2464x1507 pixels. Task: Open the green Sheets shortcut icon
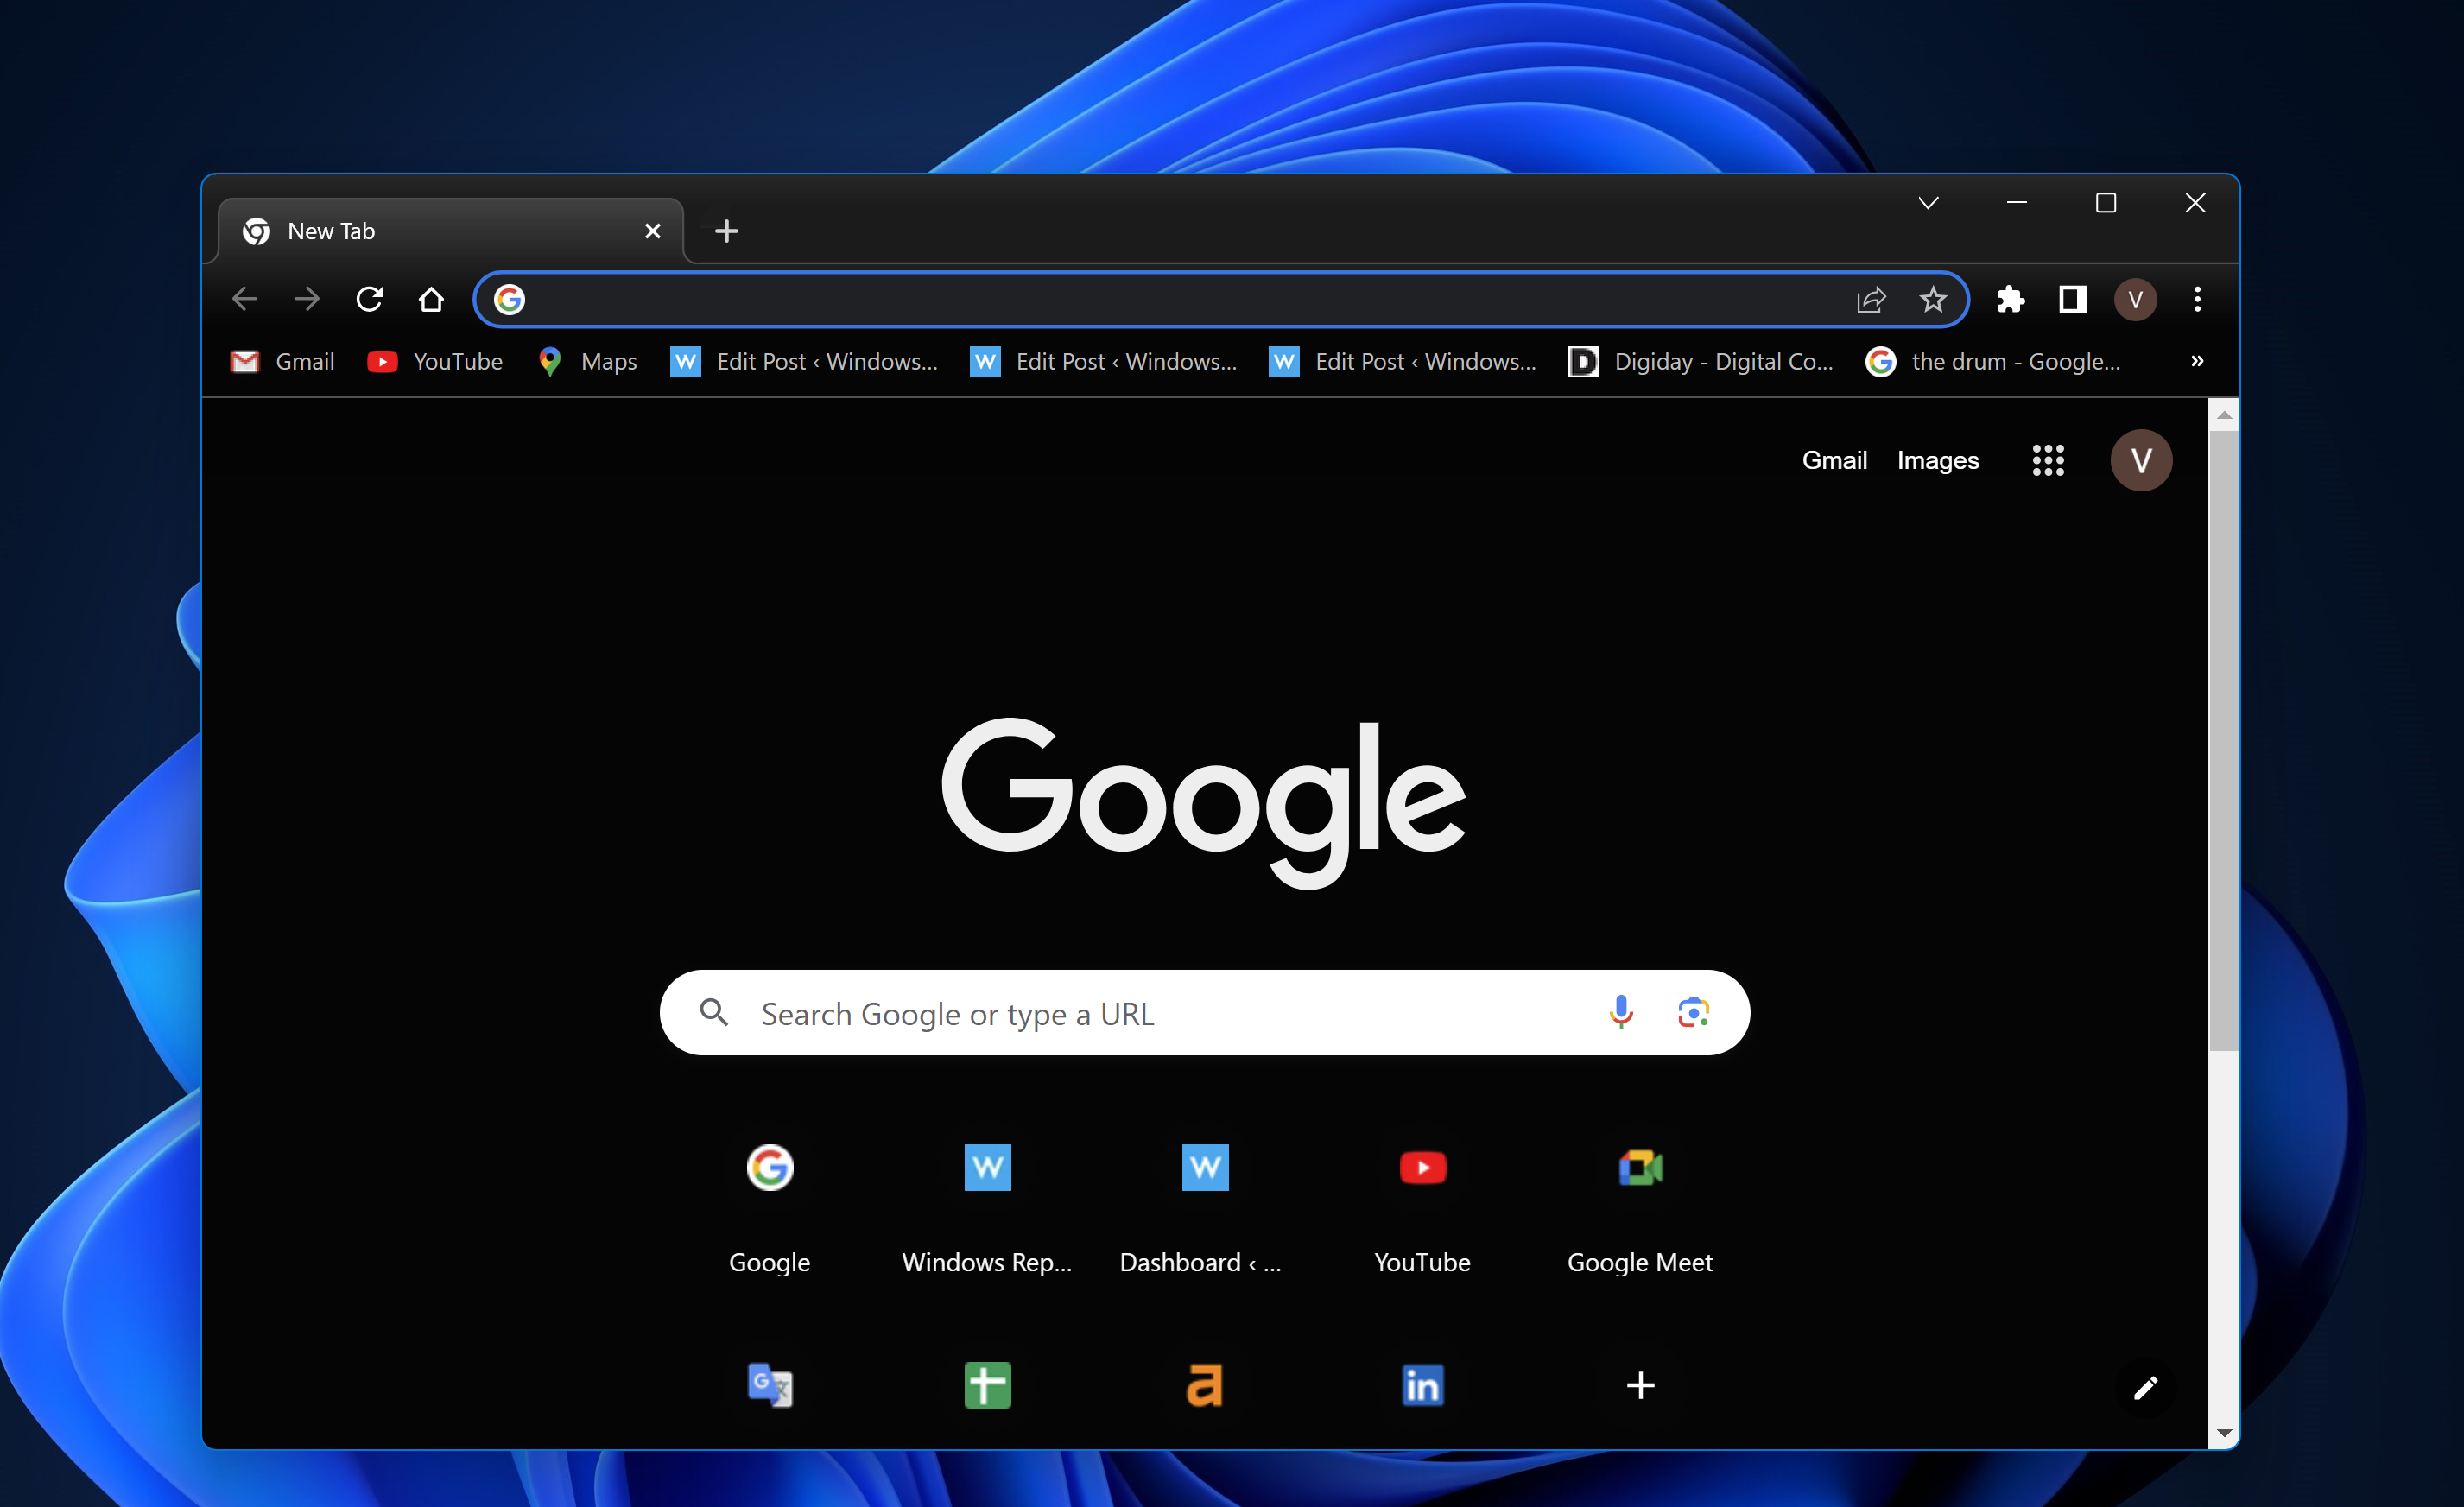[x=987, y=1385]
